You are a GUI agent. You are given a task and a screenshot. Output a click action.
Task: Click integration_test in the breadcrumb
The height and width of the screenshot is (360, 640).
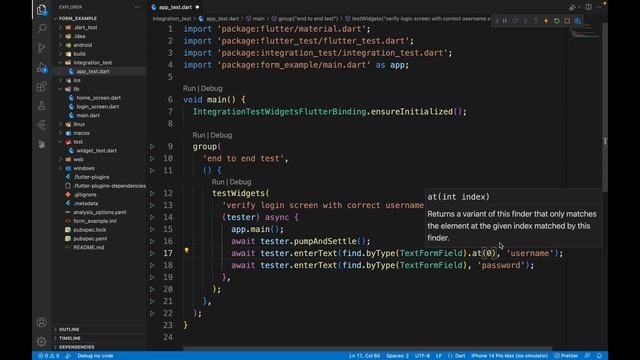(172, 19)
